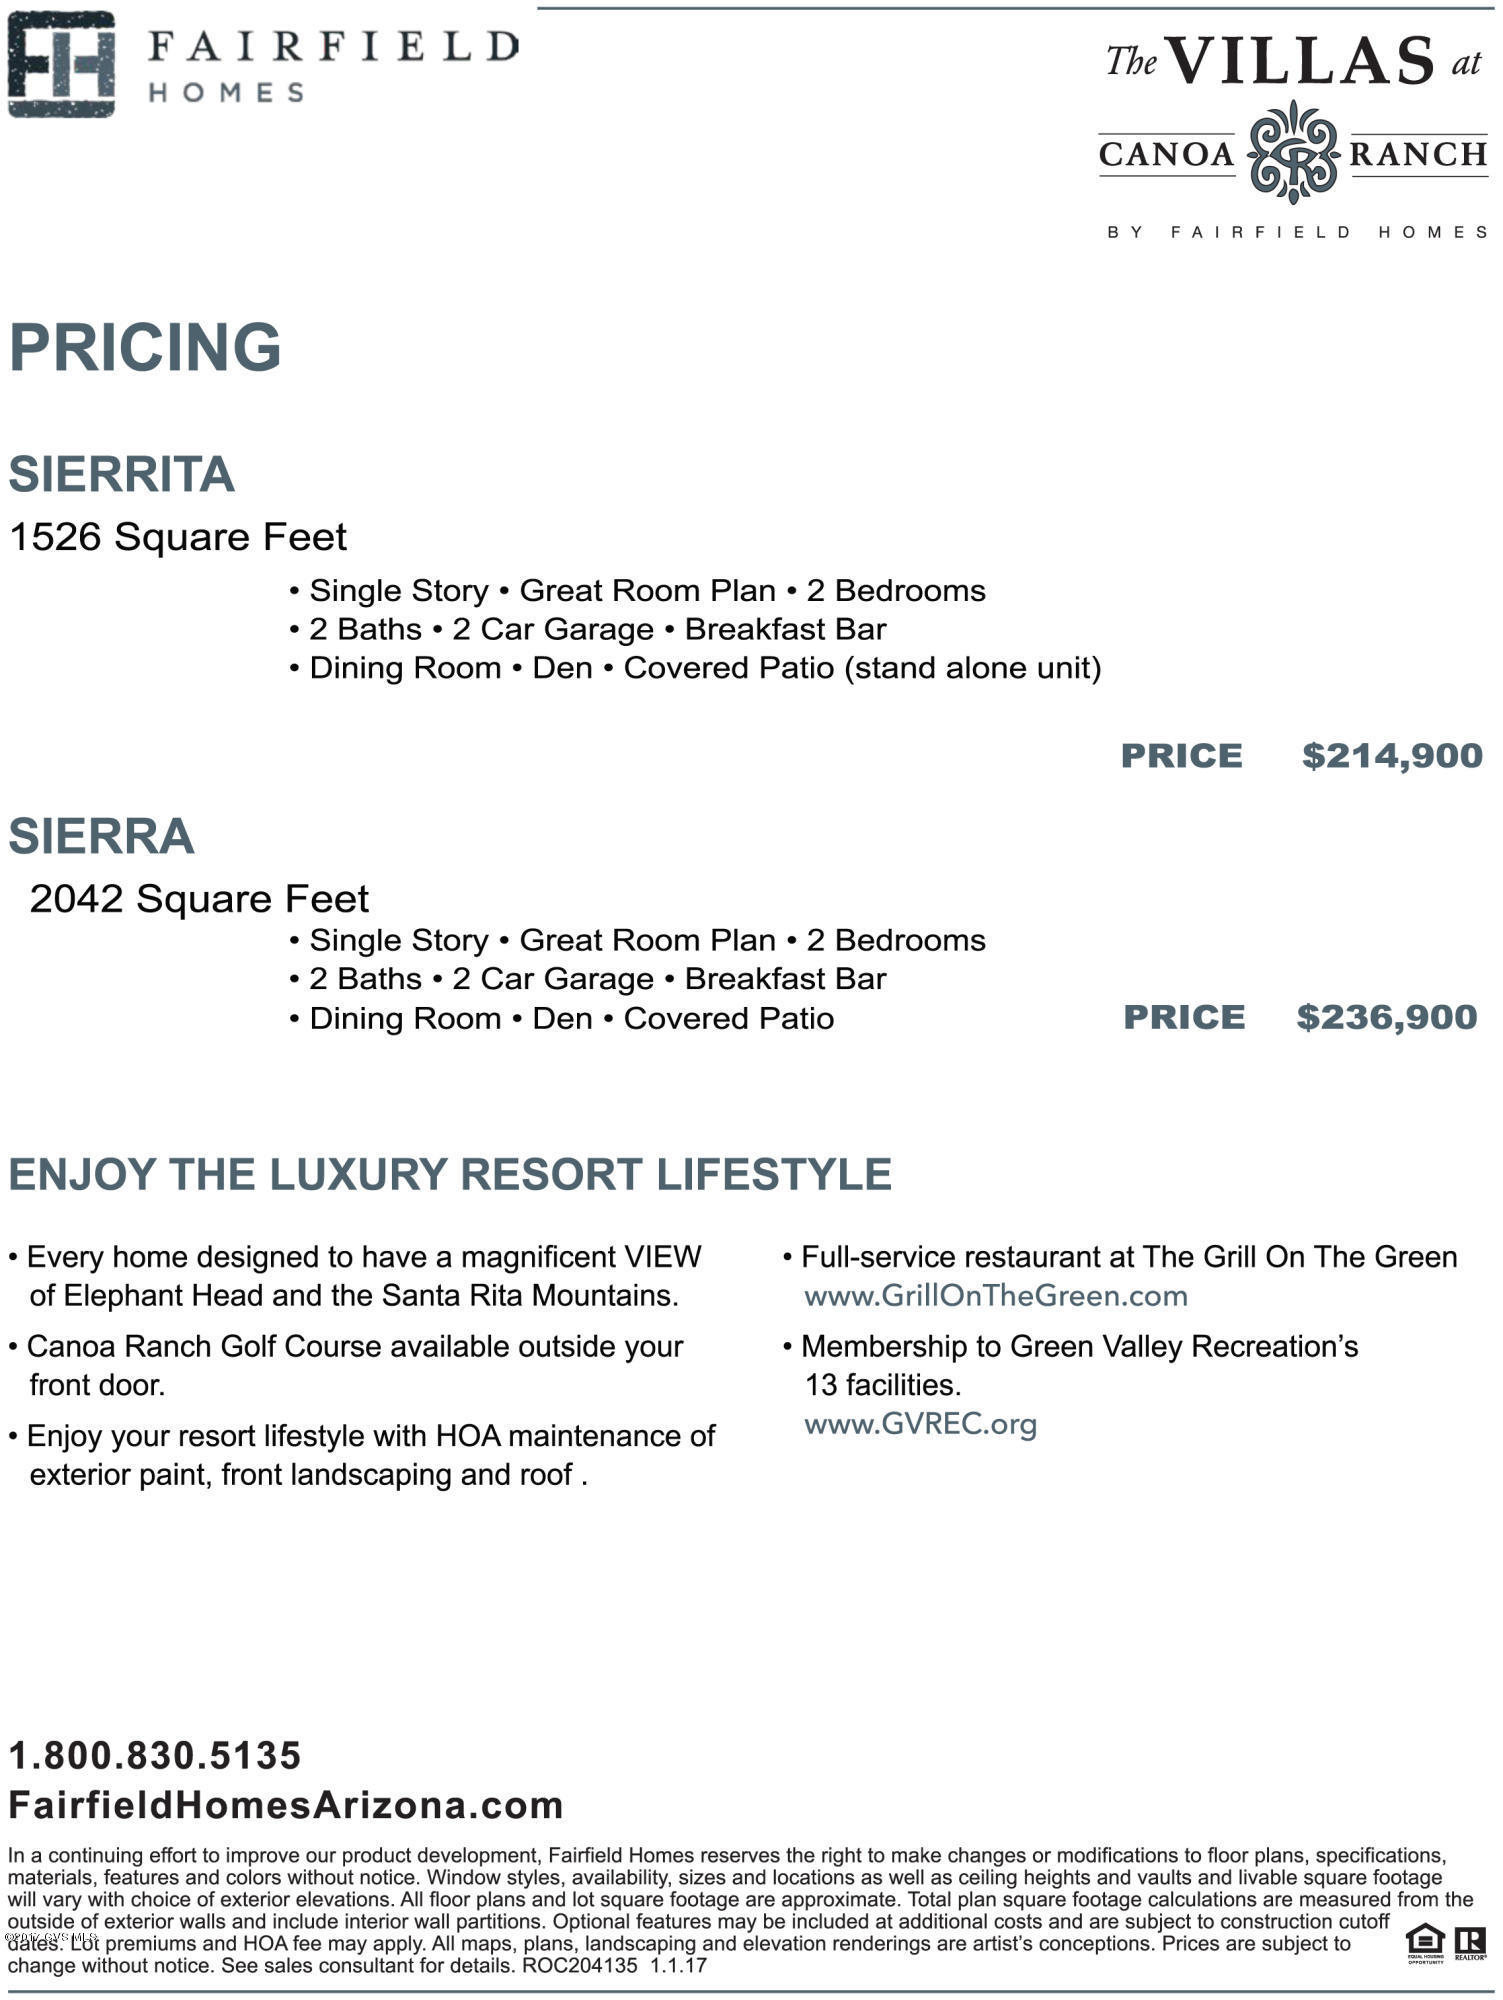This screenshot has width=1503, height=2000.
Task: Click The Villas at Canoa Ranch title
Action: [x=1293, y=60]
